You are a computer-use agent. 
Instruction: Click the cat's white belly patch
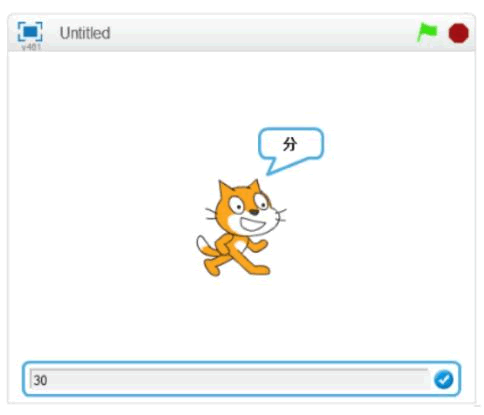pos(240,246)
